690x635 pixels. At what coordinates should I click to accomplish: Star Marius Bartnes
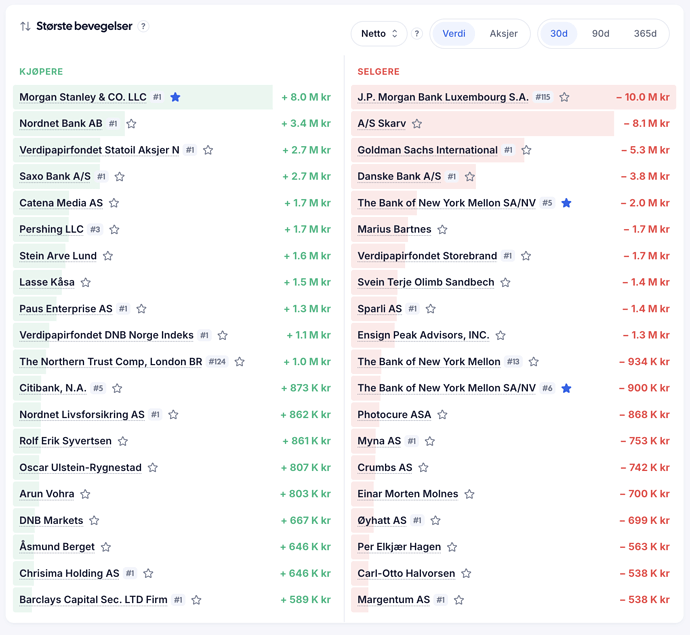[442, 229]
